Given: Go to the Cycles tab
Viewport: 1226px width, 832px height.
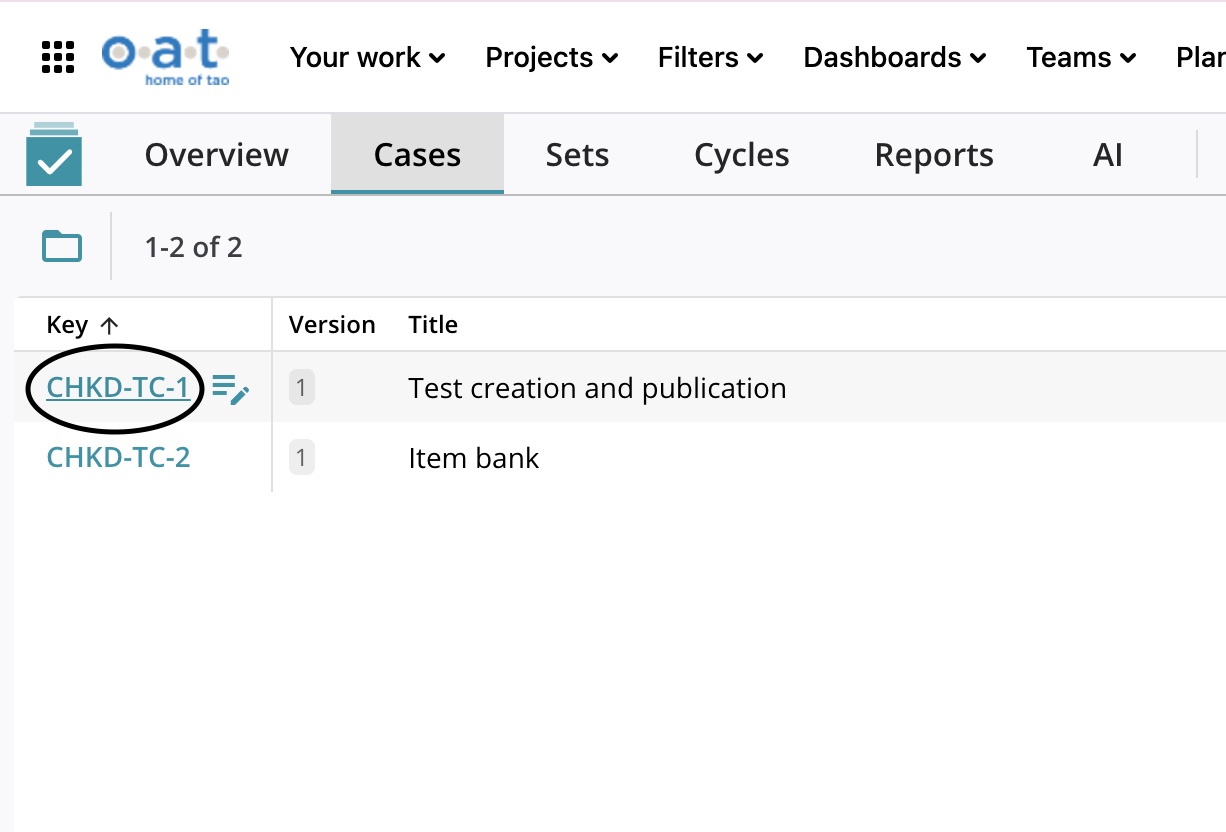Looking at the screenshot, I should (741, 155).
